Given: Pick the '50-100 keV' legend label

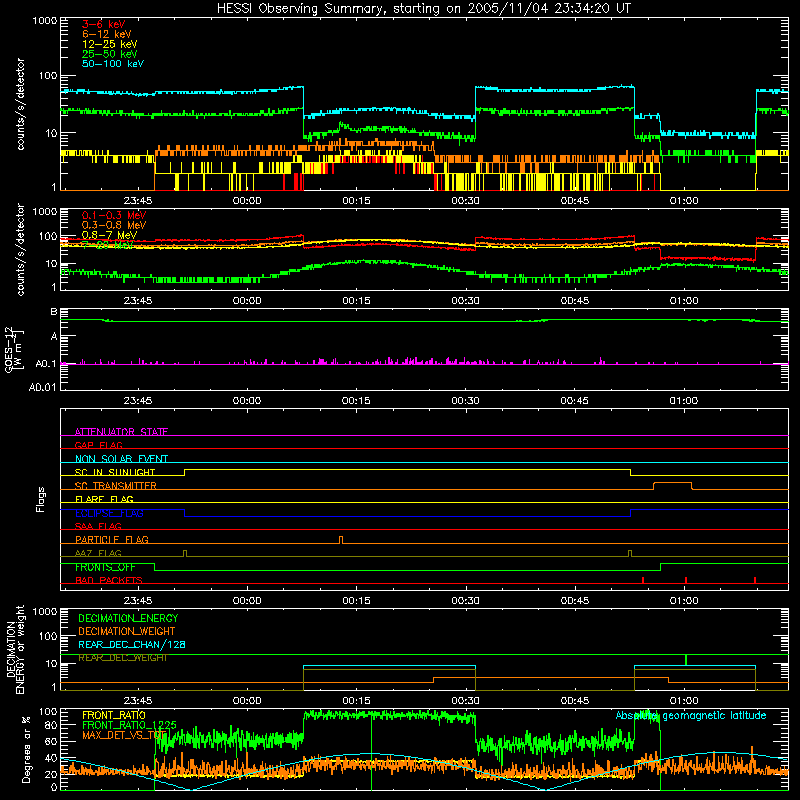Looking at the screenshot, I should click(x=112, y=64).
